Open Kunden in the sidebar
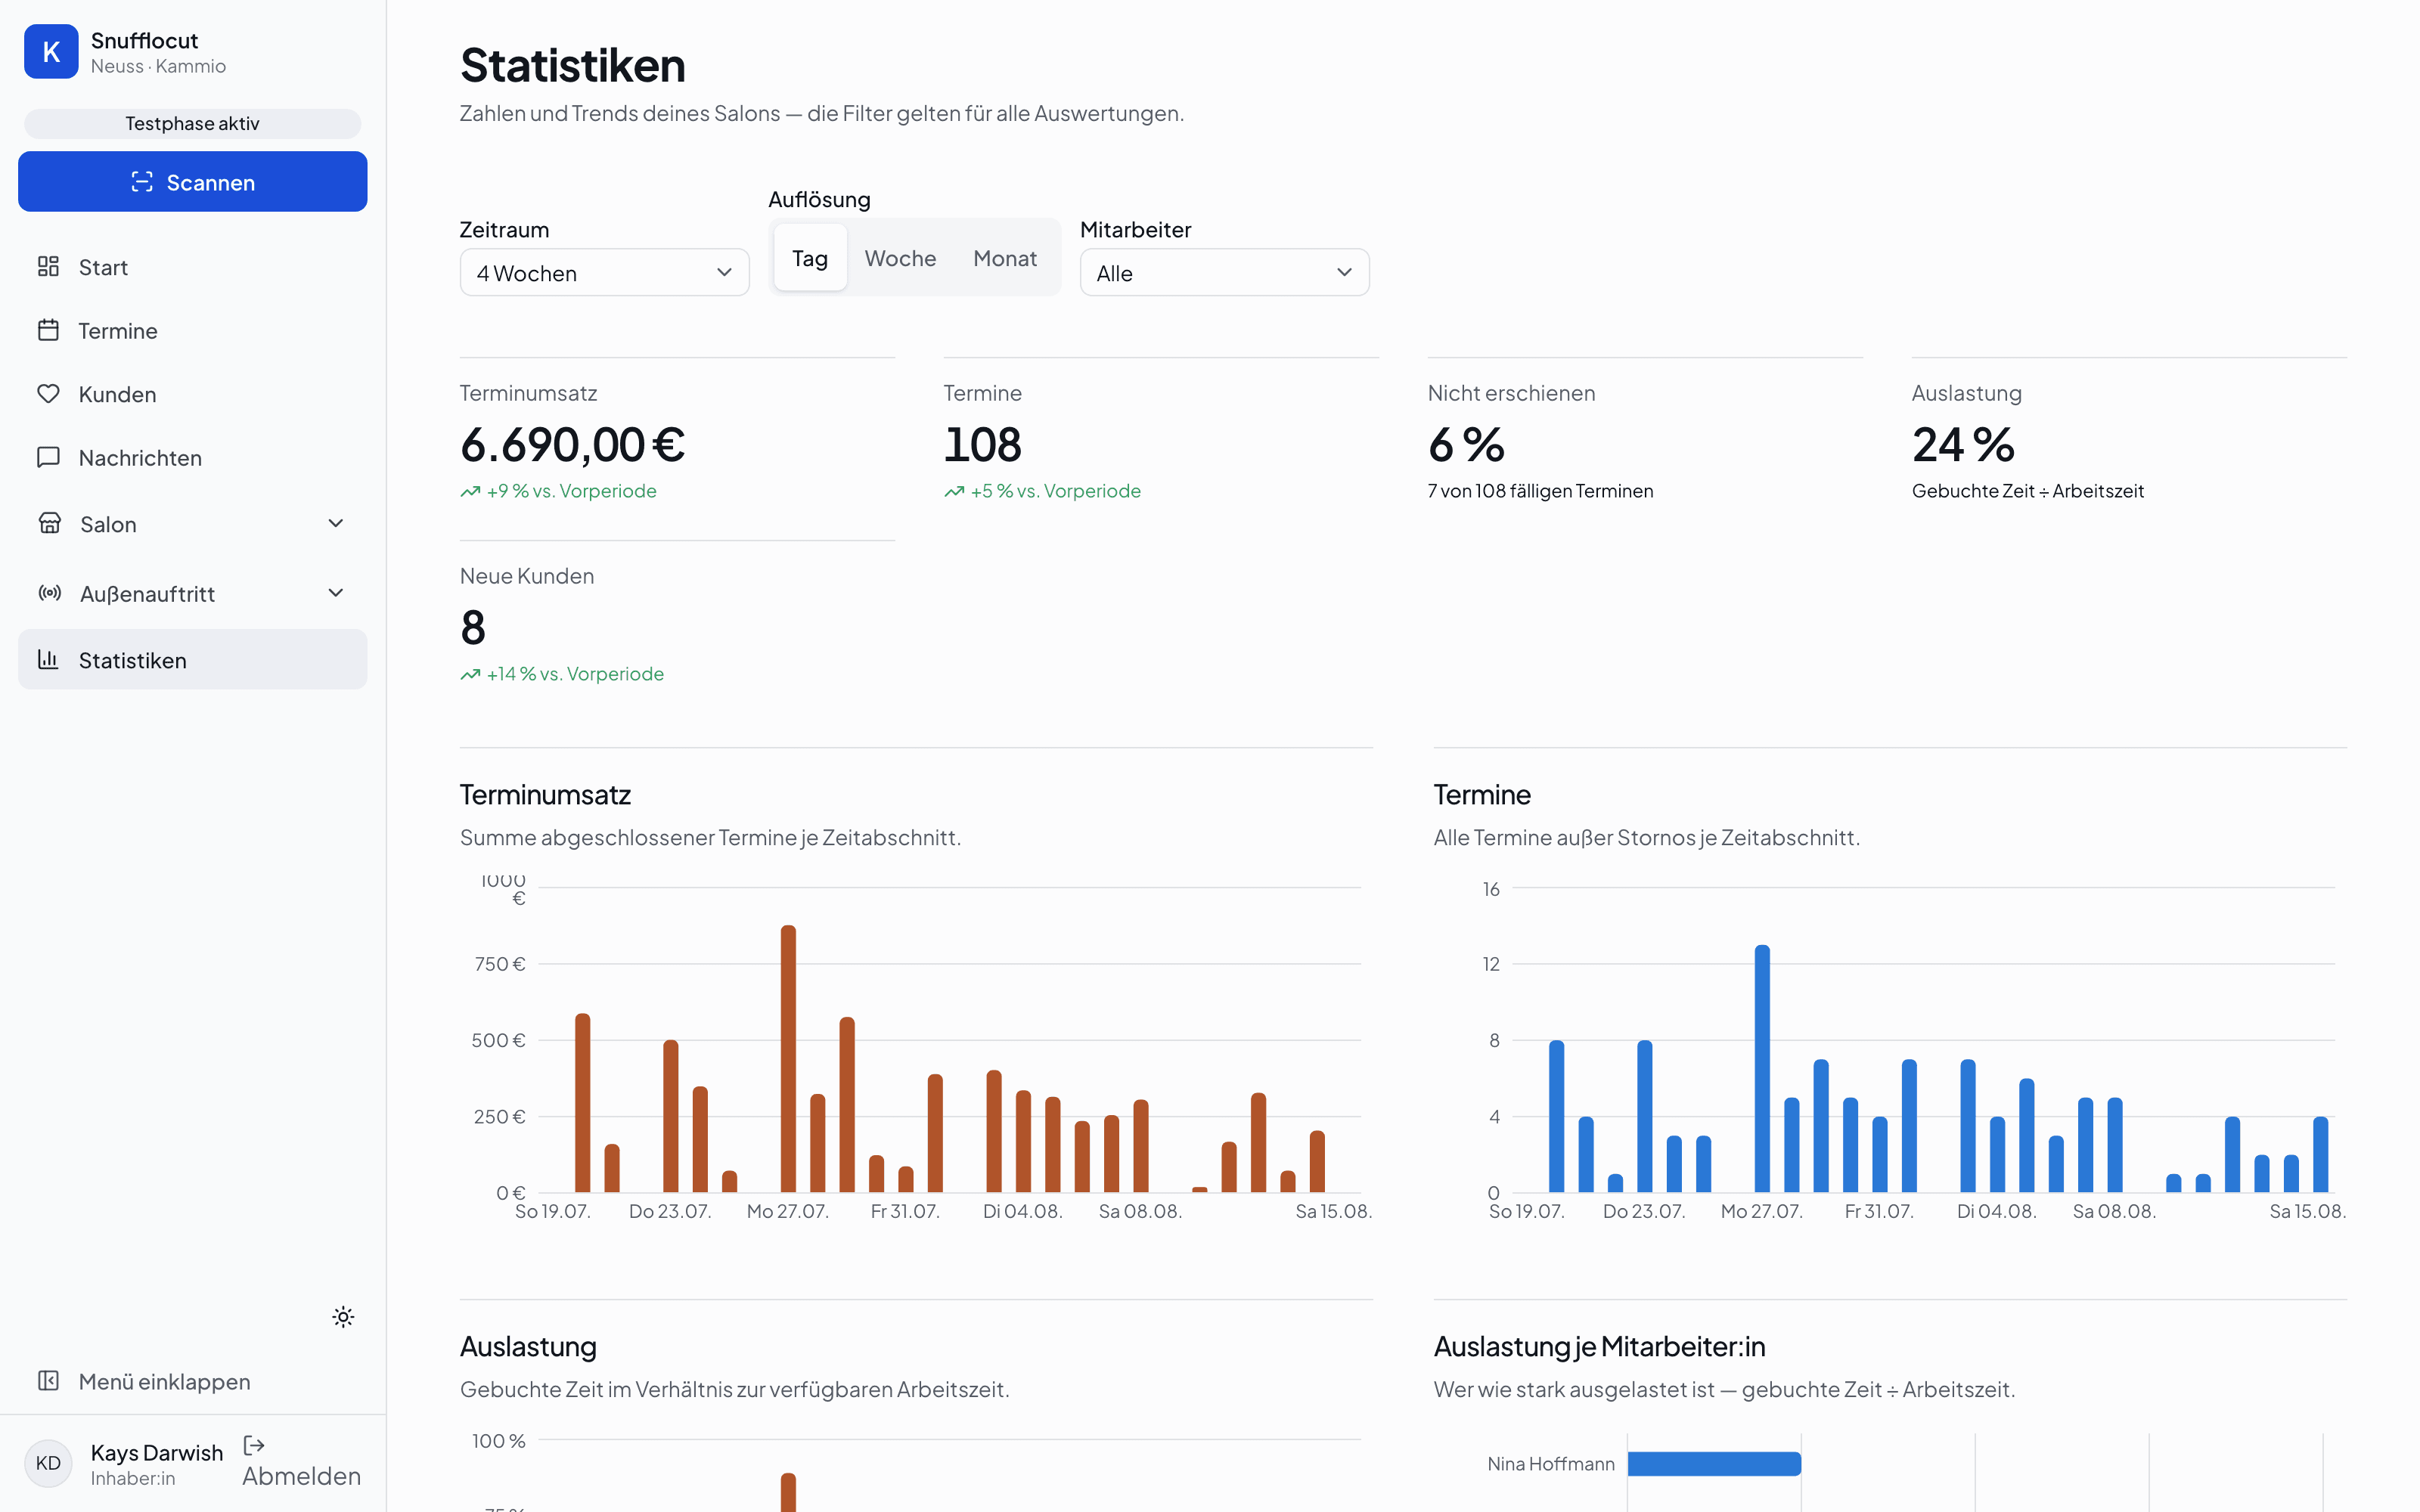 click(193, 394)
